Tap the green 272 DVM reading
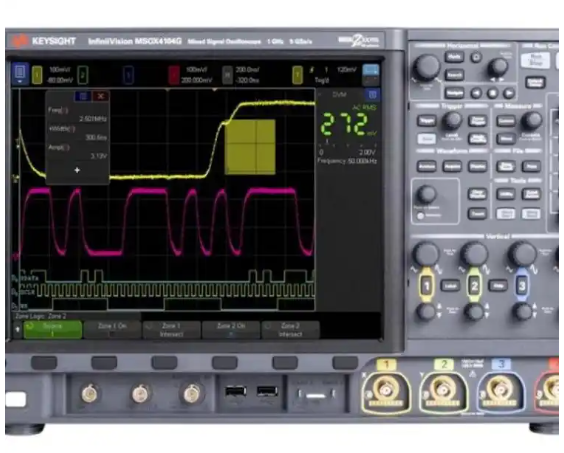 pos(344,124)
